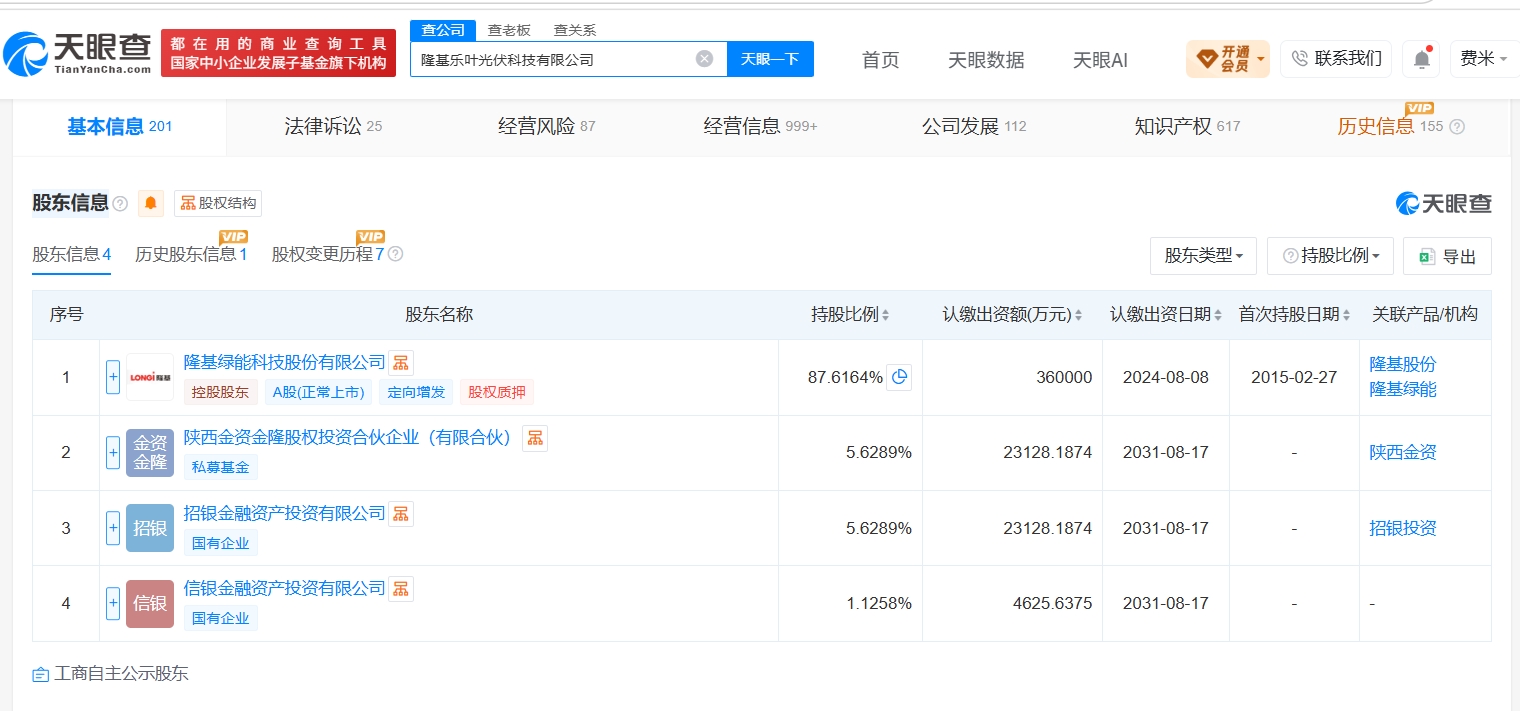Image resolution: width=1520 pixels, height=711 pixels.
Task: Export the table with 导出 button
Action: coord(1447,256)
